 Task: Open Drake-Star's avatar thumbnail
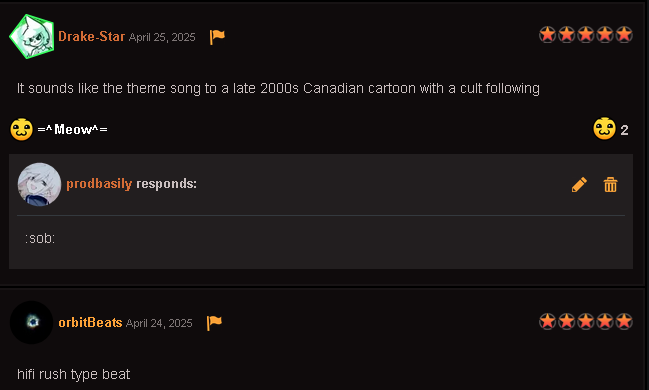point(32,36)
